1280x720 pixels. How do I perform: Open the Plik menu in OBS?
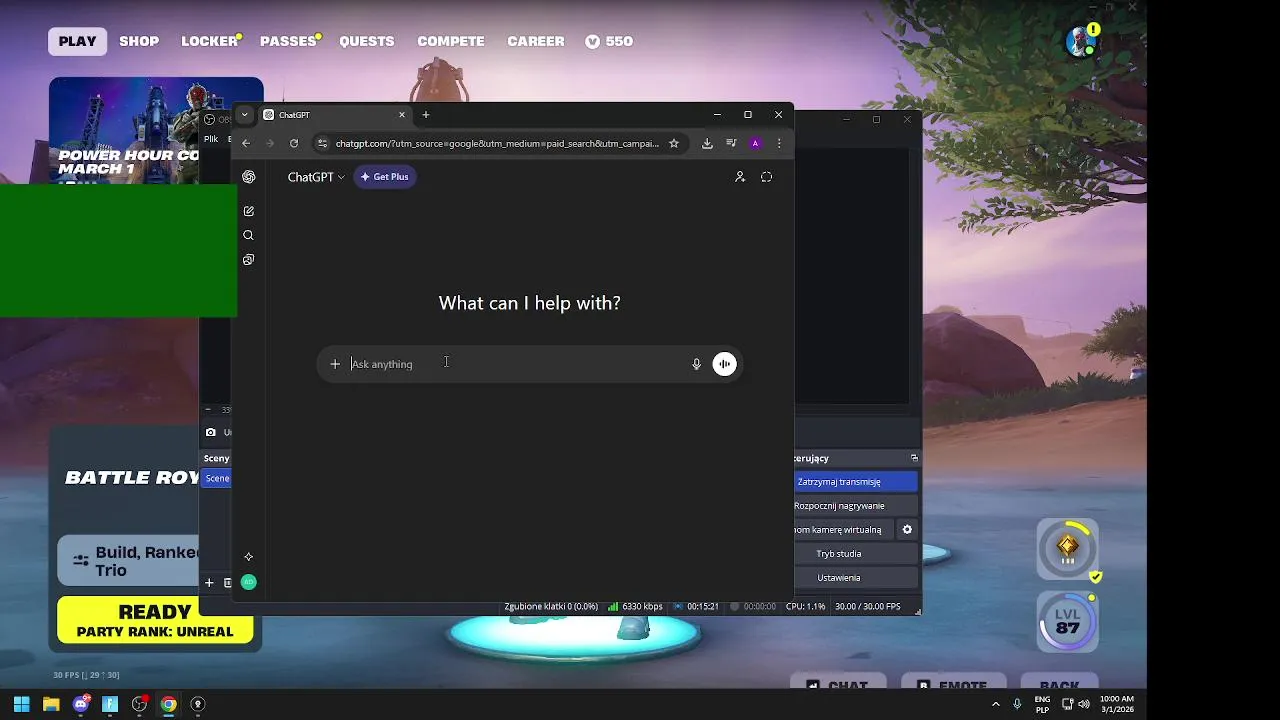pyautogui.click(x=211, y=139)
